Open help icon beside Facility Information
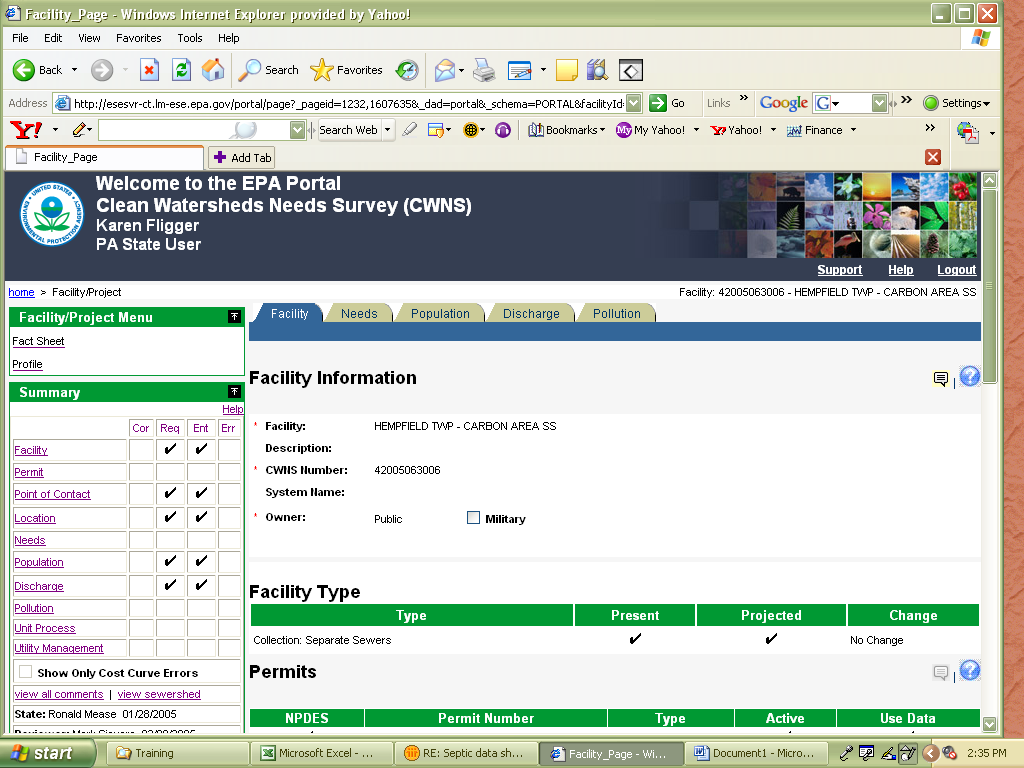The image size is (1024, 768). tap(970, 376)
